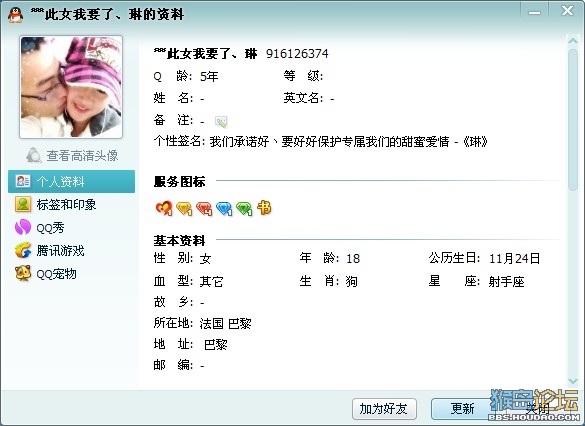Click the heart couple service icon

click(x=164, y=208)
